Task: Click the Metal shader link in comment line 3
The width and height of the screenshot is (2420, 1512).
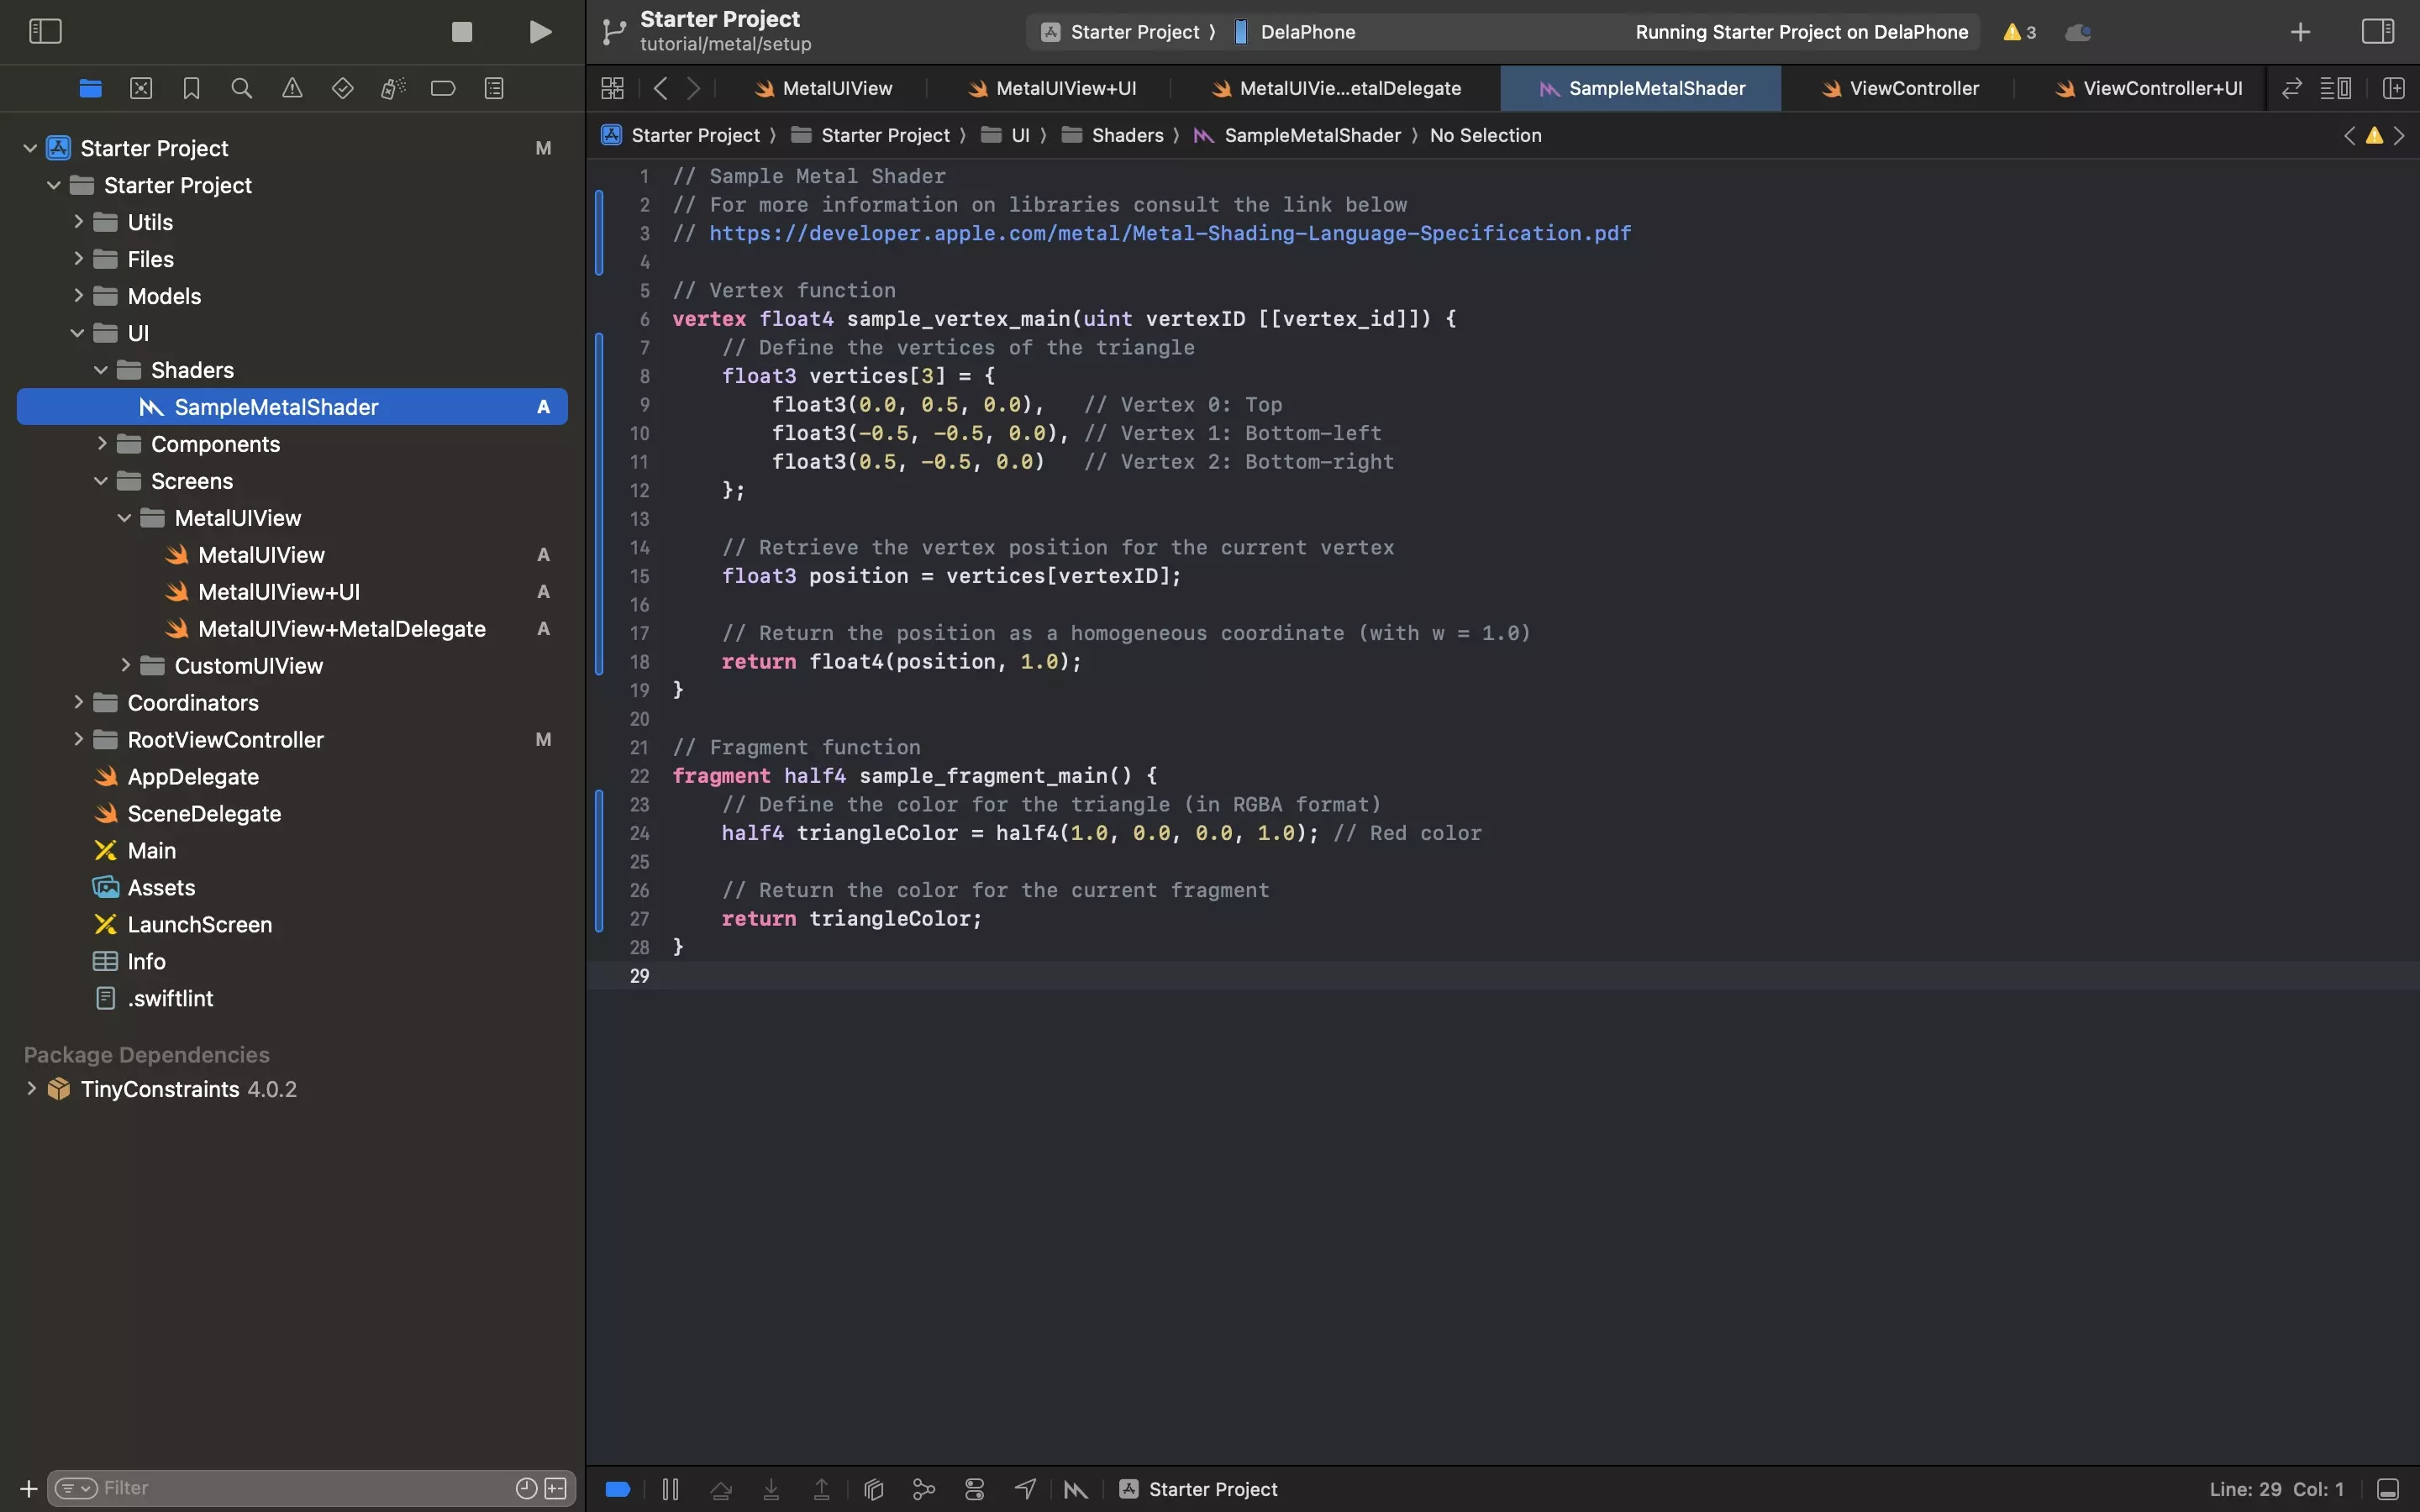Action: pyautogui.click(x=1169, y=234)
